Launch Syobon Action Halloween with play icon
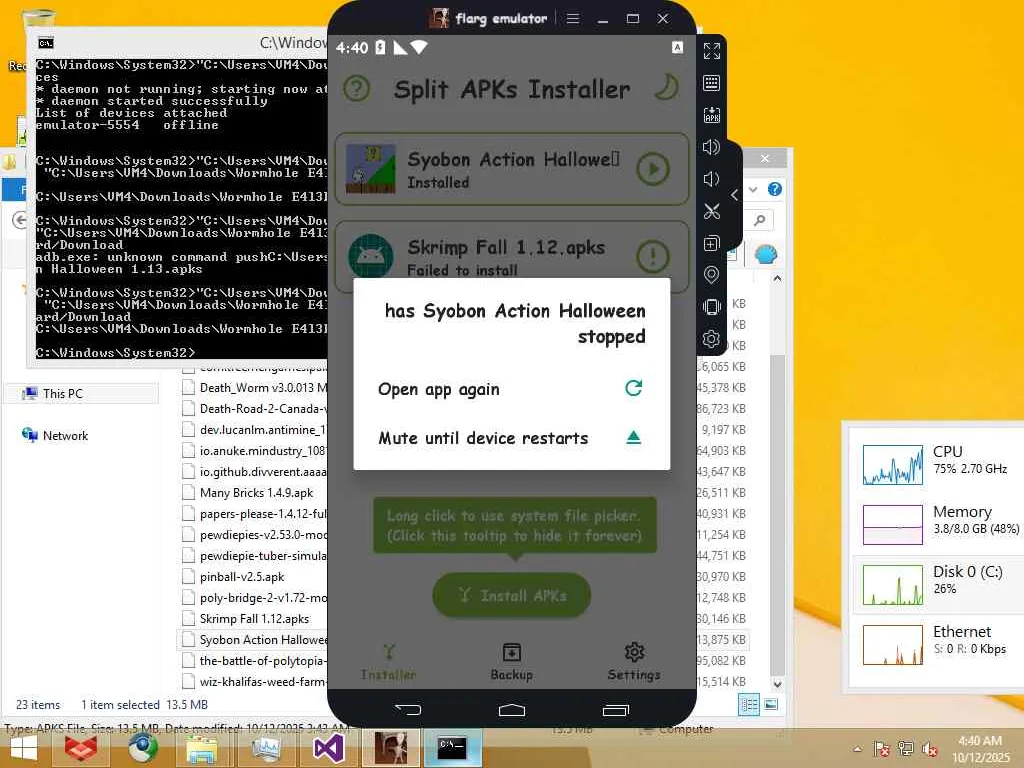1024x768 pixels. coord(652,169)
